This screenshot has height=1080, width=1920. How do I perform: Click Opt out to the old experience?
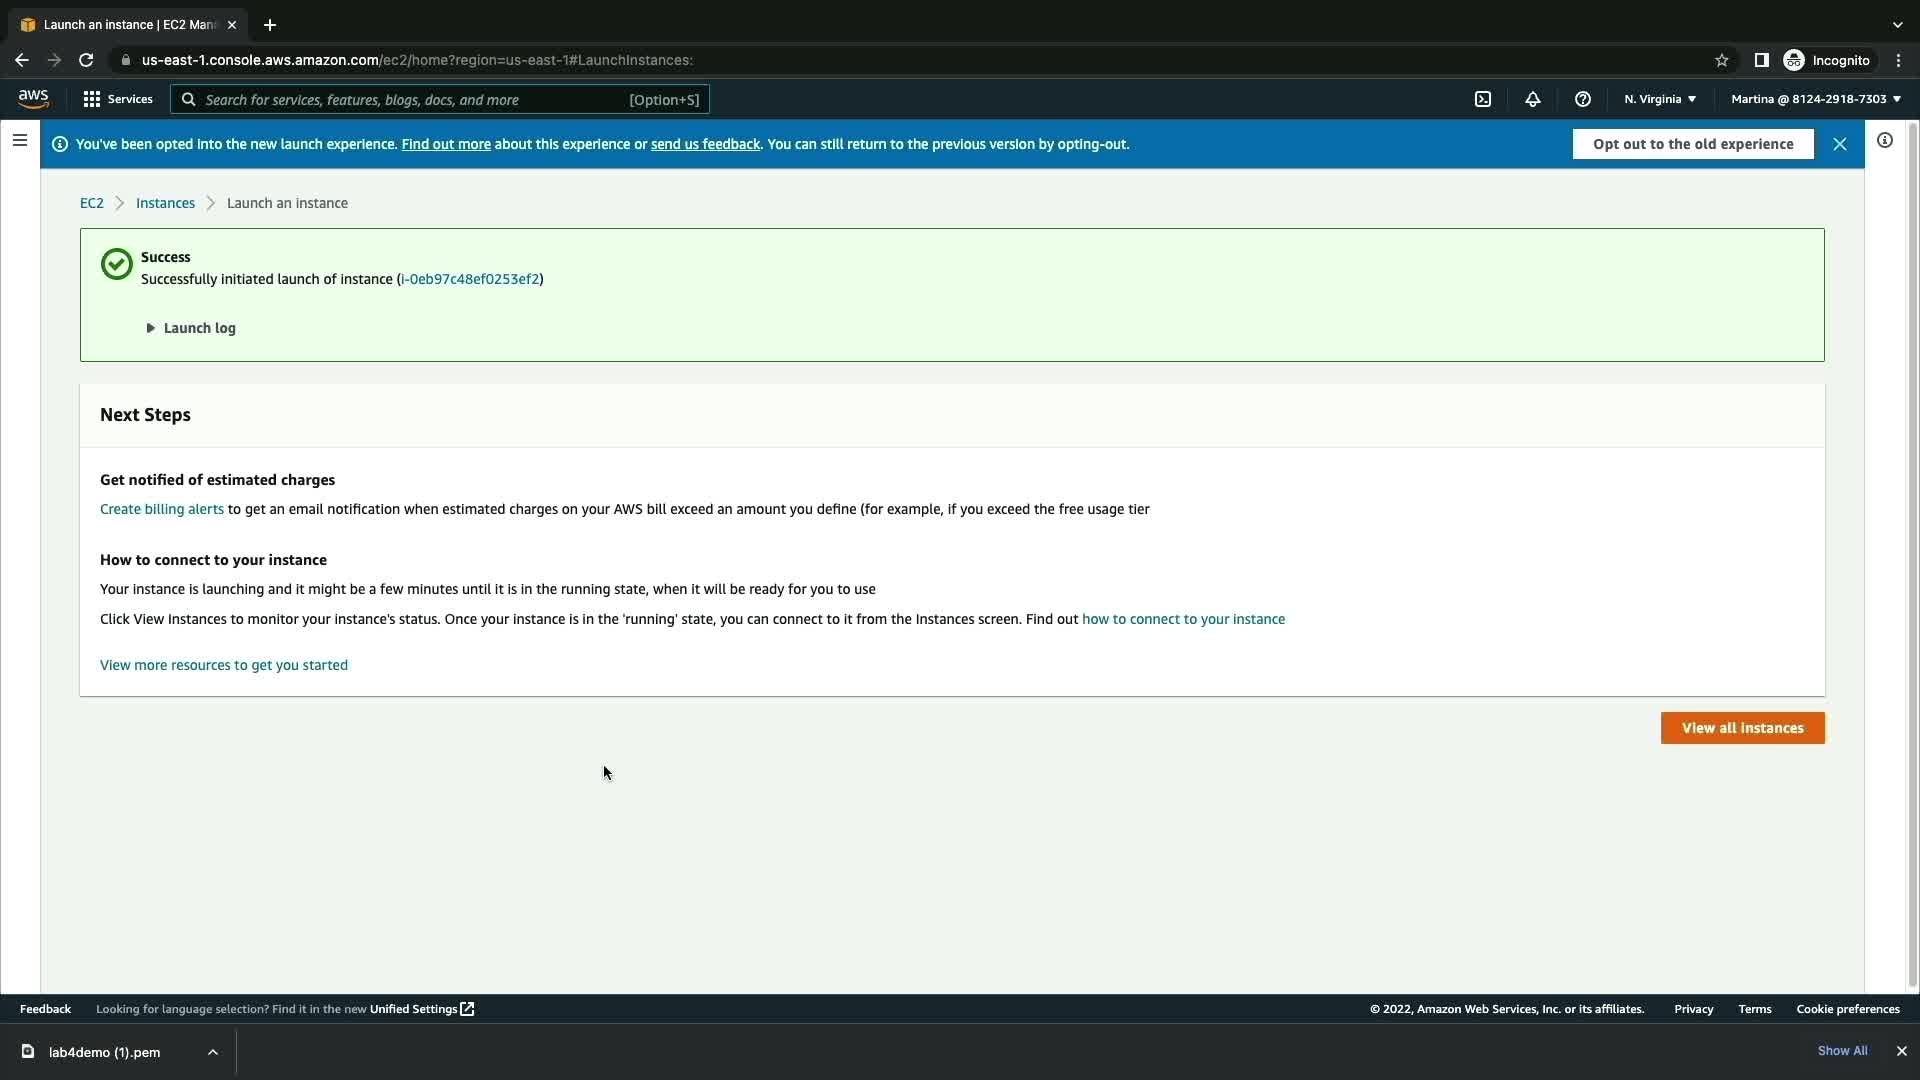pyautogui.click(x=1692, y=144)
